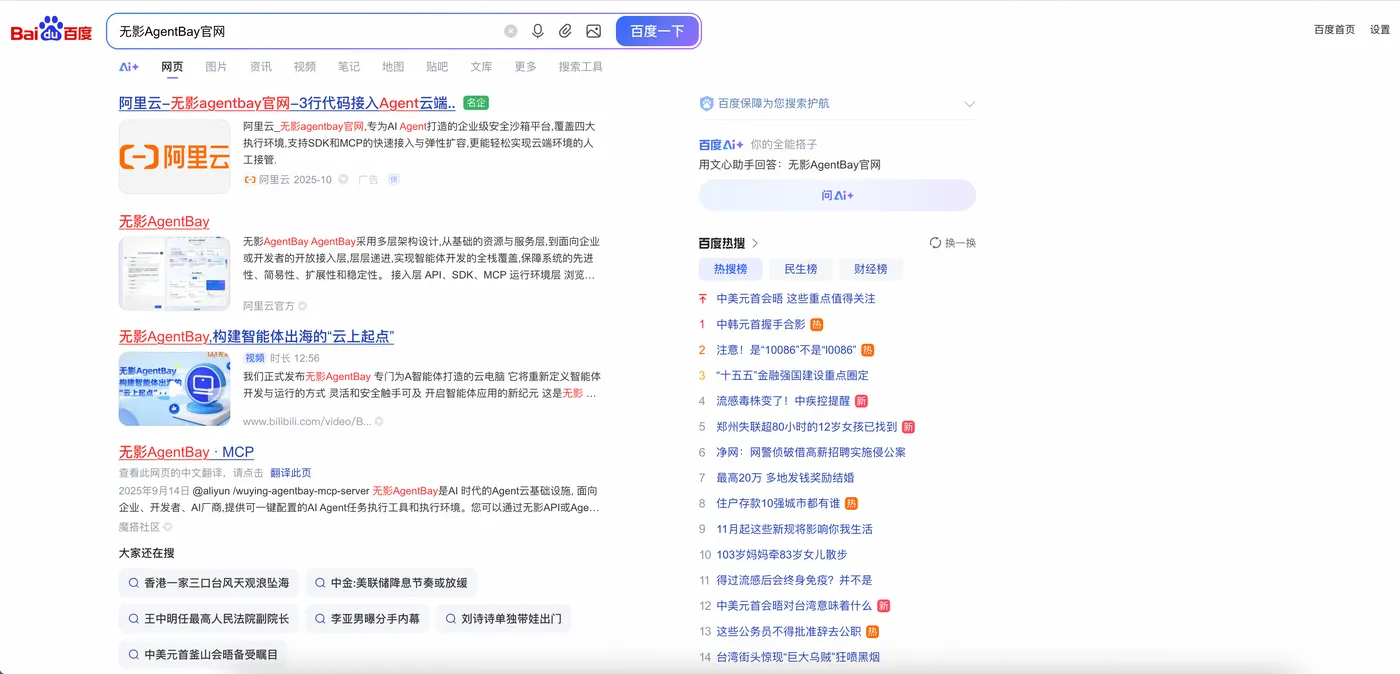The image size is (1400, 674).
Task: Select the 网页 tab
Action: [172, 67]
